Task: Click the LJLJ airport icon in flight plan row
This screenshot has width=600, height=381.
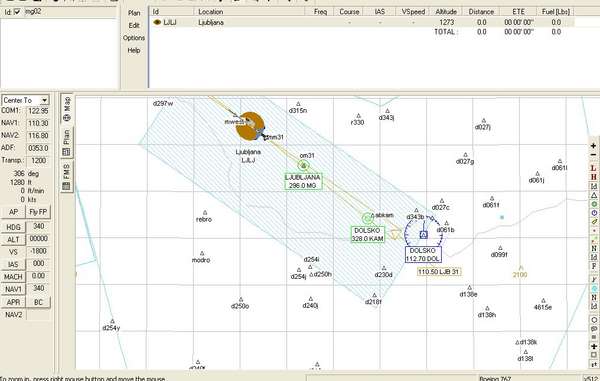Action: (157, 22)
